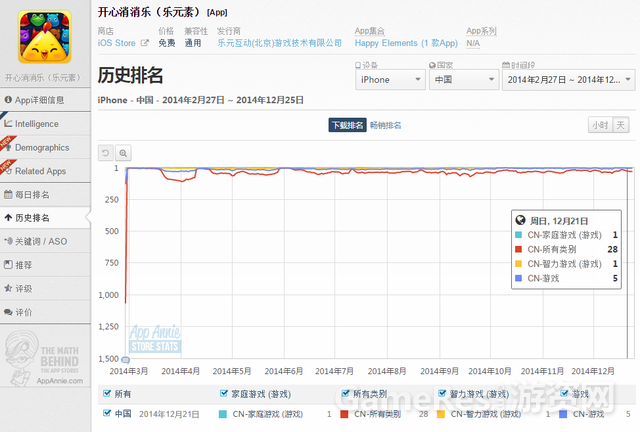Click the key icon beside 关键词 / ASO

point(8,241)
